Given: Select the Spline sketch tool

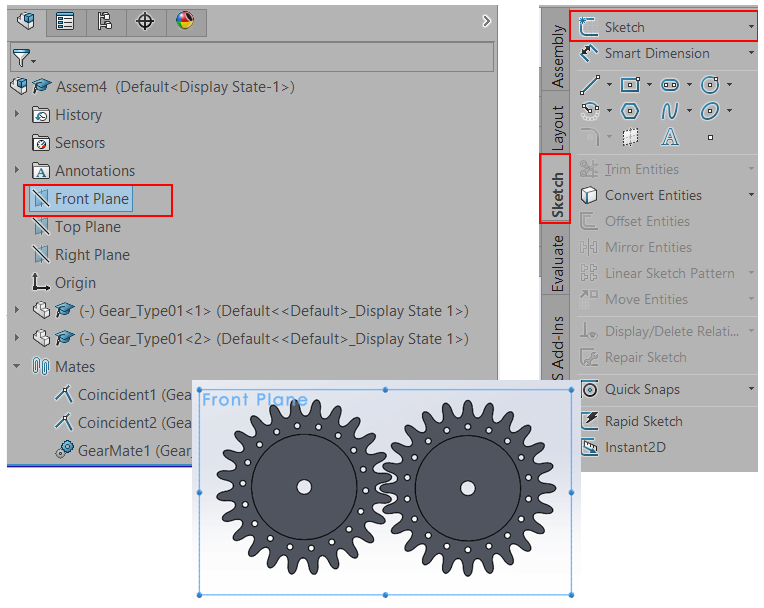Looking at the screenshot, I should point(670,111).
